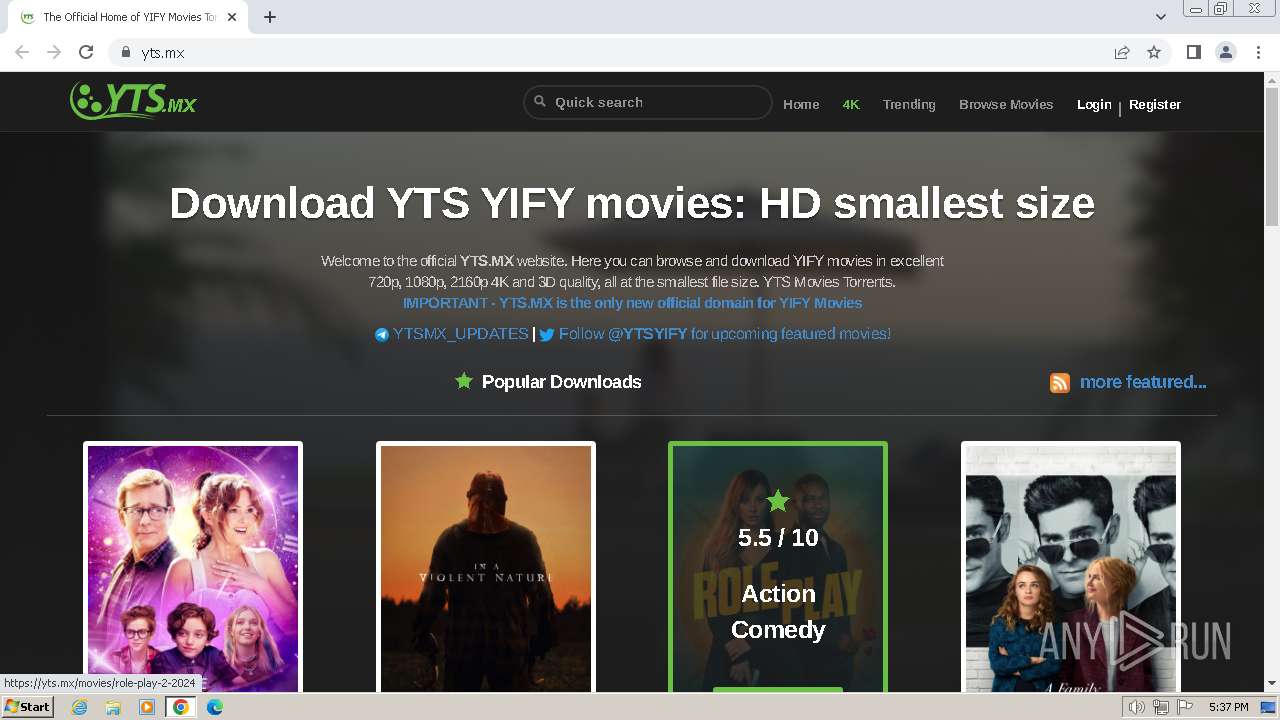
Task: Open the 4K menu item
Action: click(x=851, y=104)
